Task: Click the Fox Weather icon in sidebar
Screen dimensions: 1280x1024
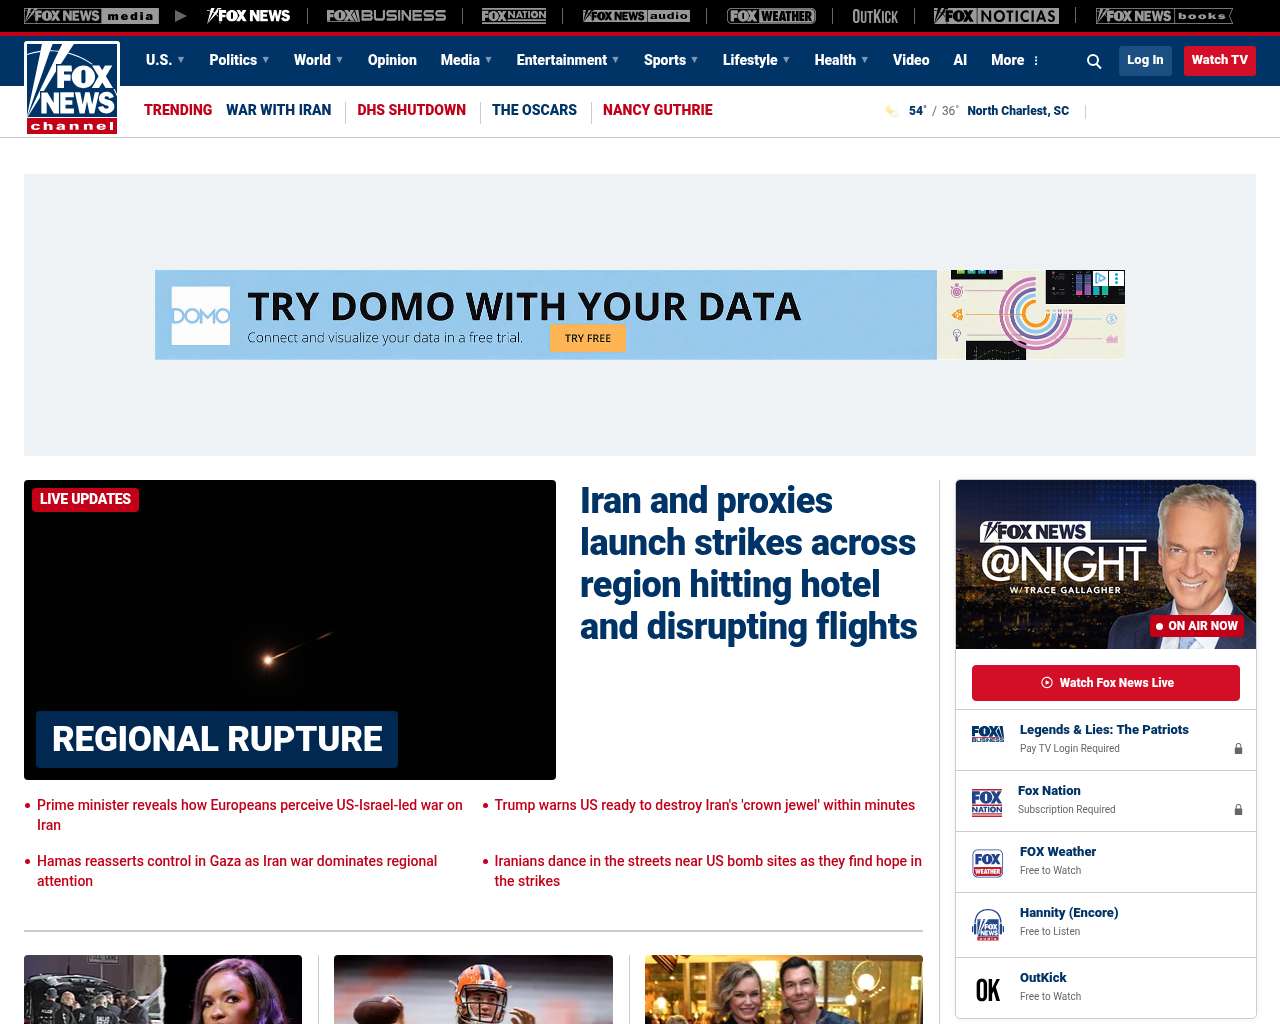Action: (x=987, y=863)
